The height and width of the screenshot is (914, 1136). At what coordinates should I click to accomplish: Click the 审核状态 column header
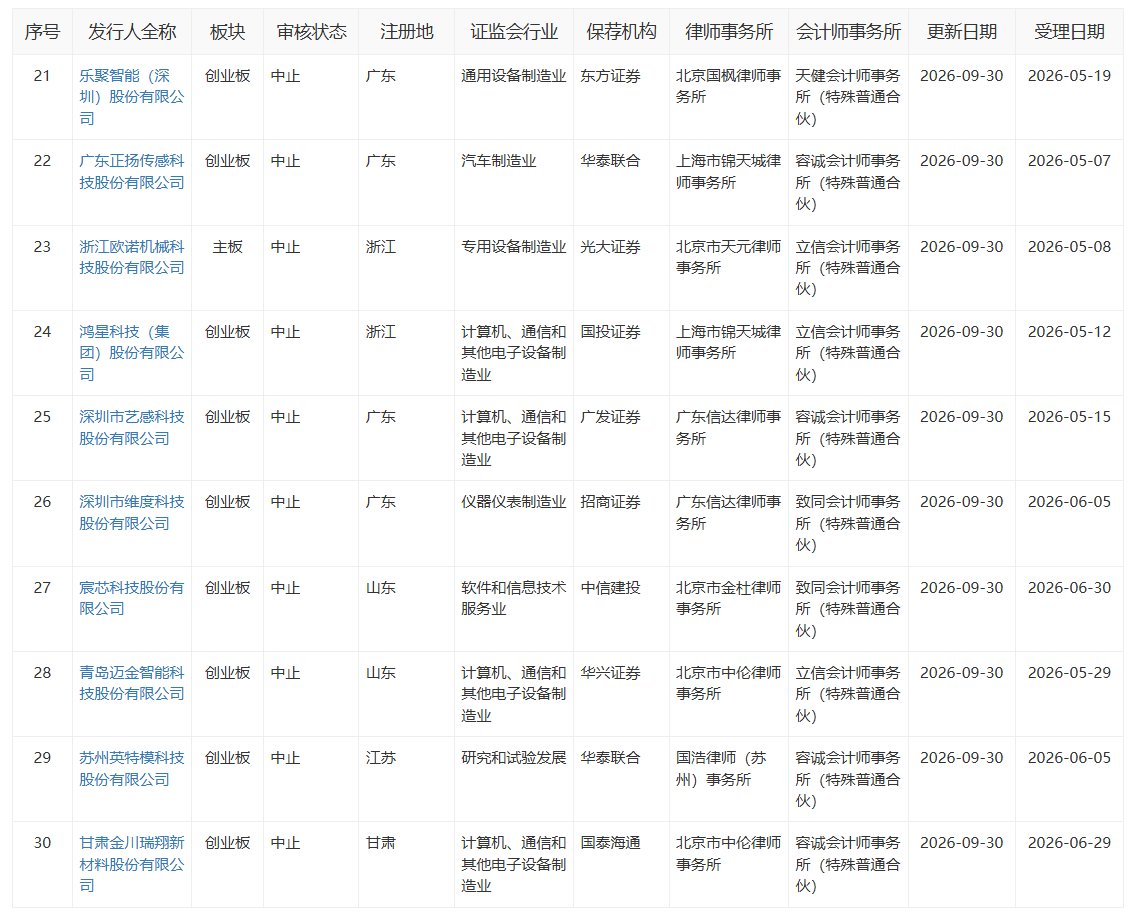click(x=312, y=32)
